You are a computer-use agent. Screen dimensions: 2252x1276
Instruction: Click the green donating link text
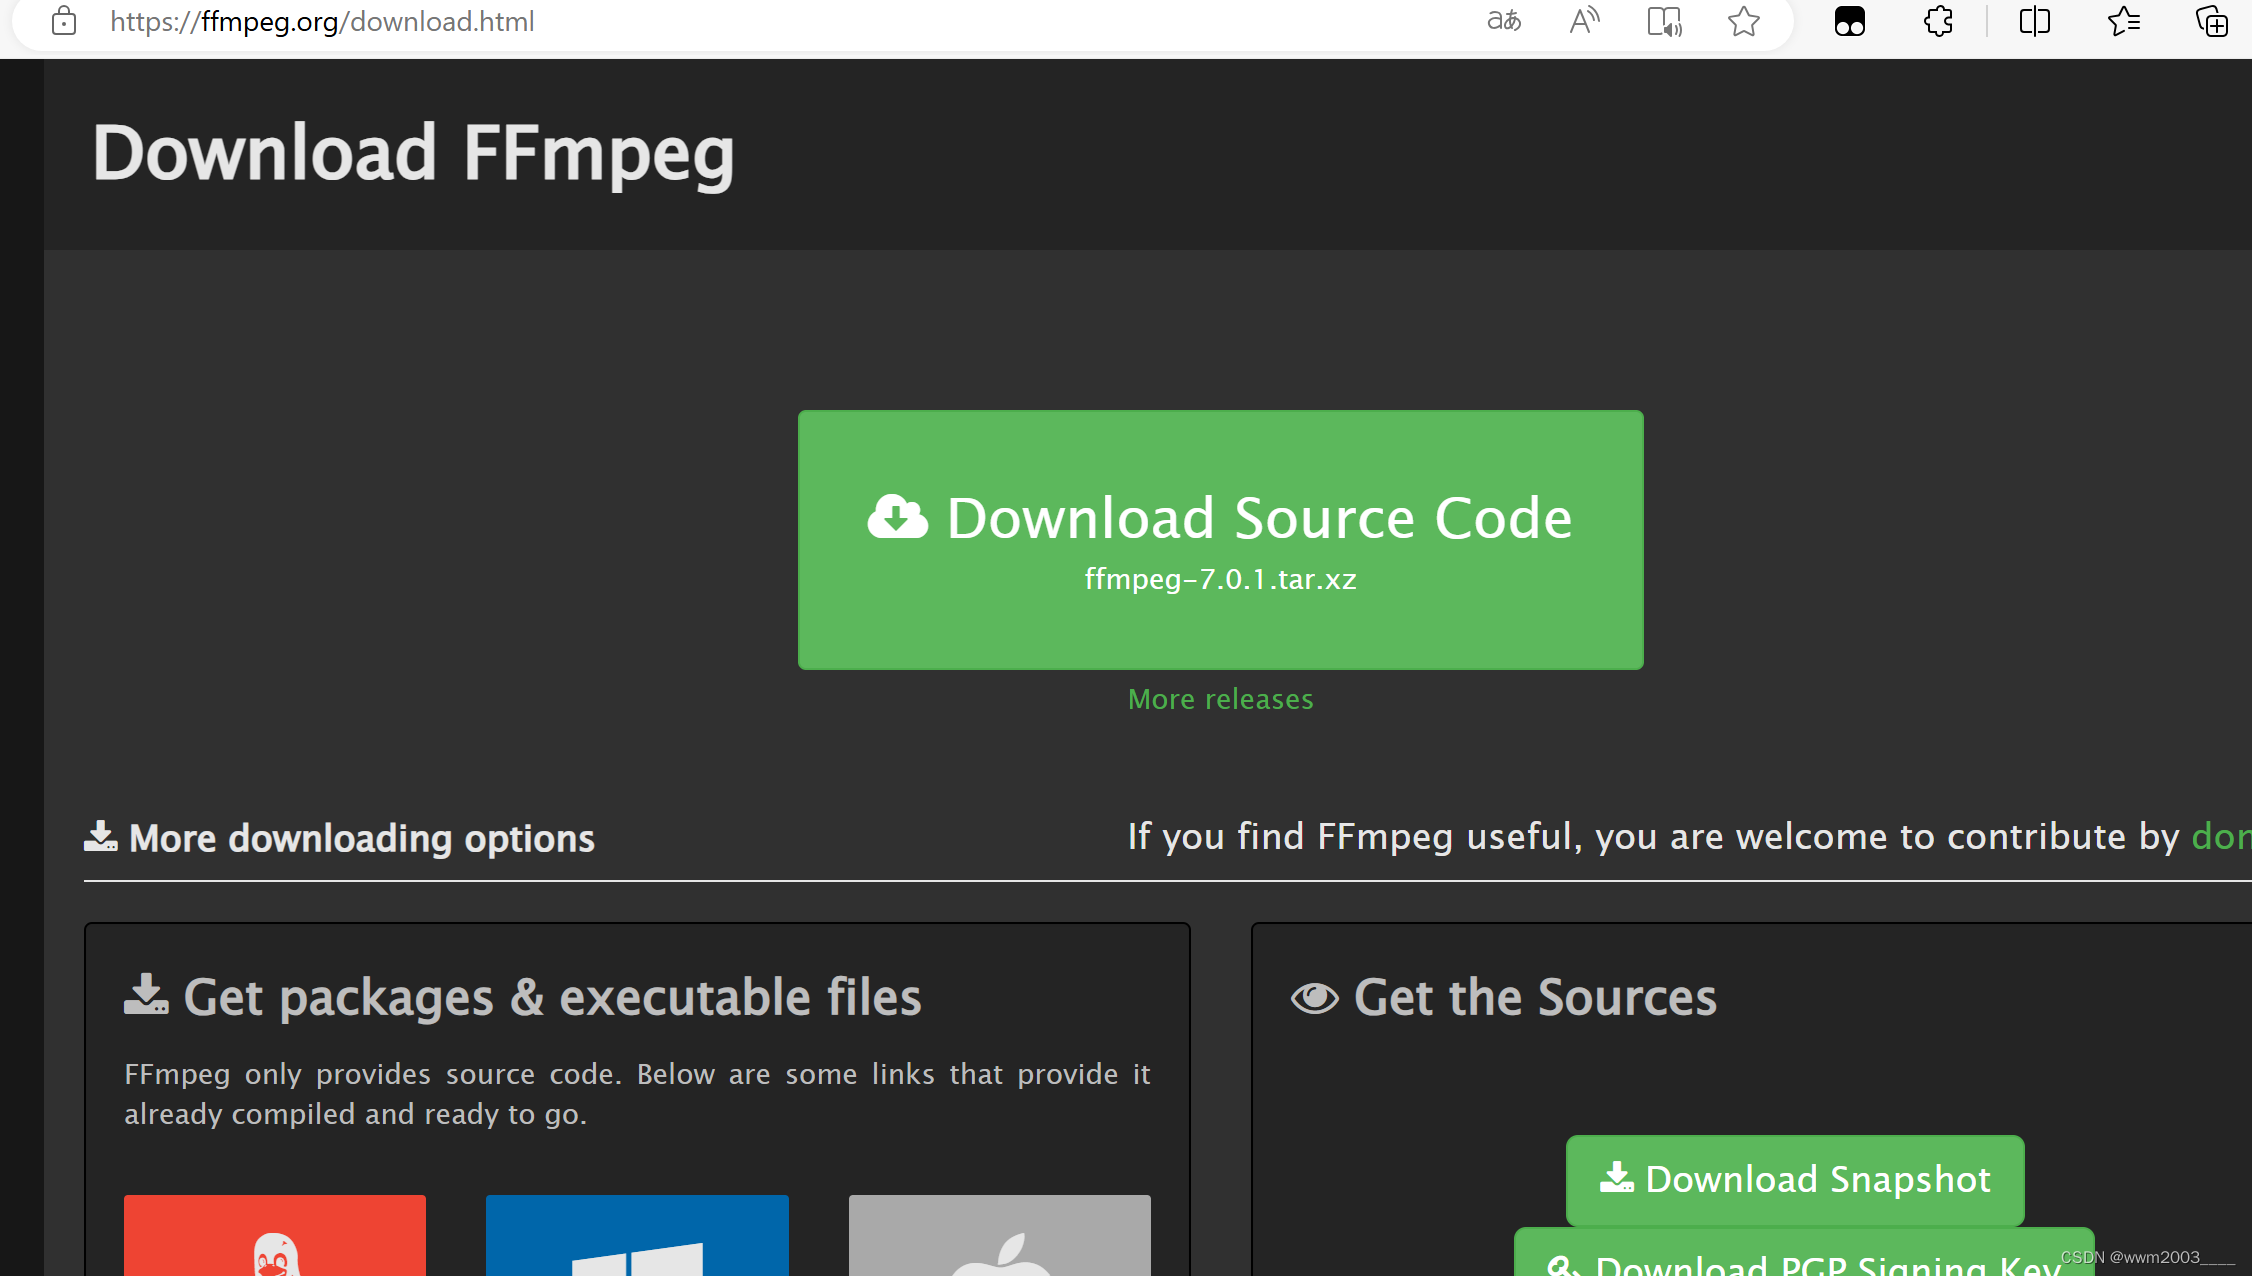(x=2220, y=836)
